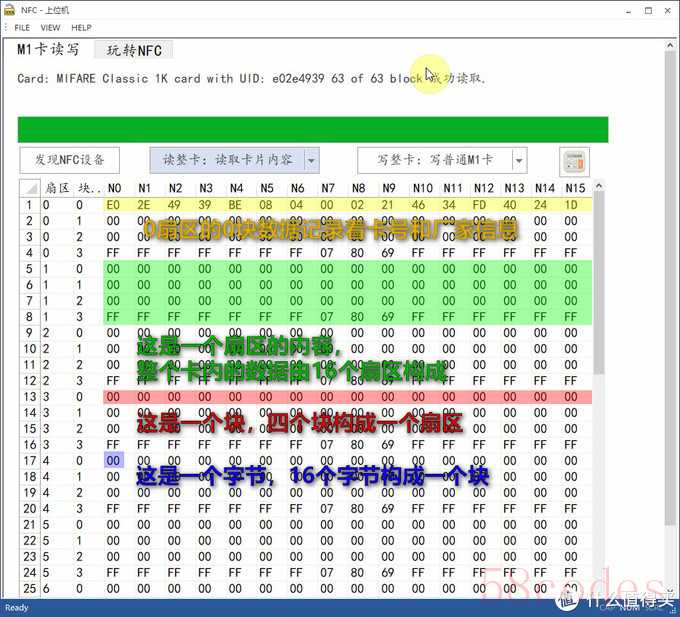Click 读整卡: 读取卡片内容 button

[x=227, y=160]
